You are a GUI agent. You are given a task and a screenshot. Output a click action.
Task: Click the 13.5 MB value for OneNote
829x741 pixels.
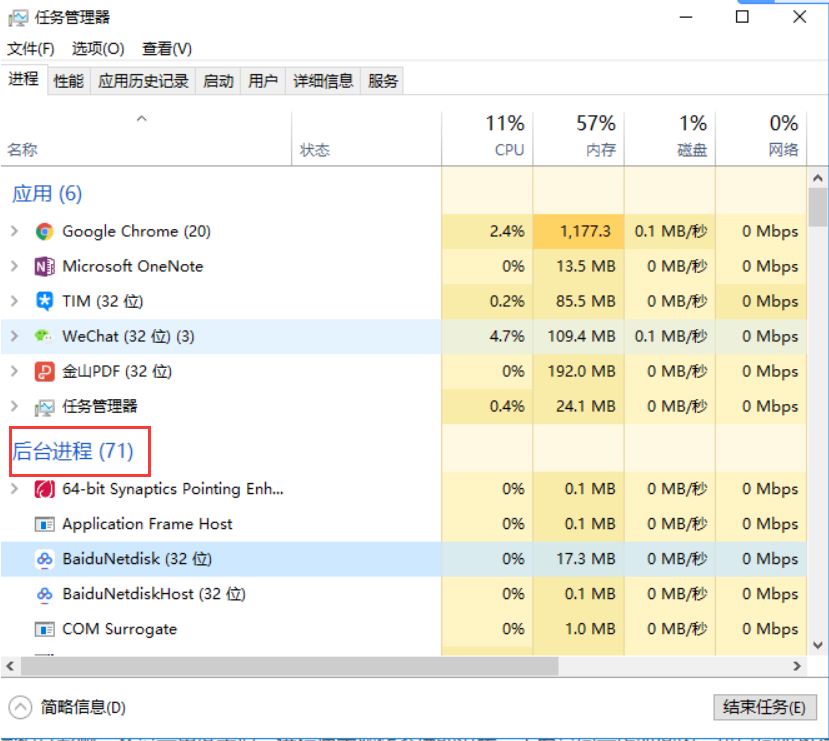pyautogui.click(x=586, y=266)
